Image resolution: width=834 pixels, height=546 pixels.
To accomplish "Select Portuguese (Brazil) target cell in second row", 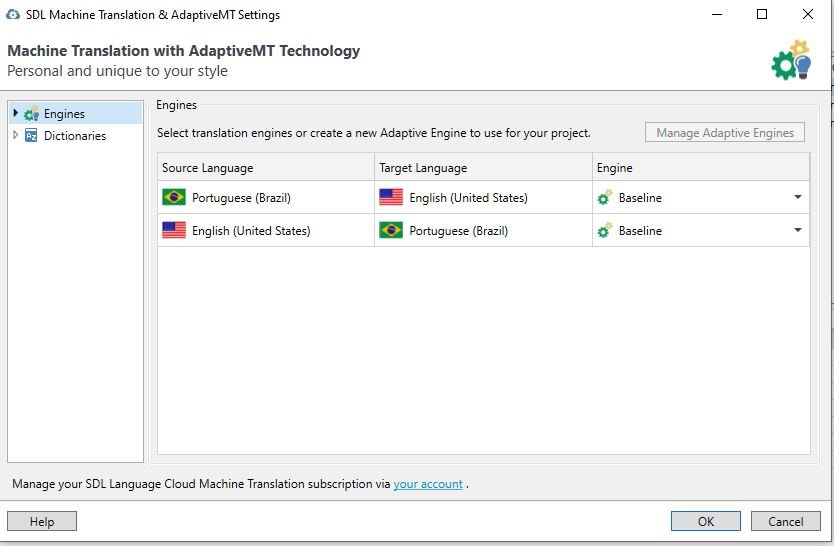I will pos(483,230).
